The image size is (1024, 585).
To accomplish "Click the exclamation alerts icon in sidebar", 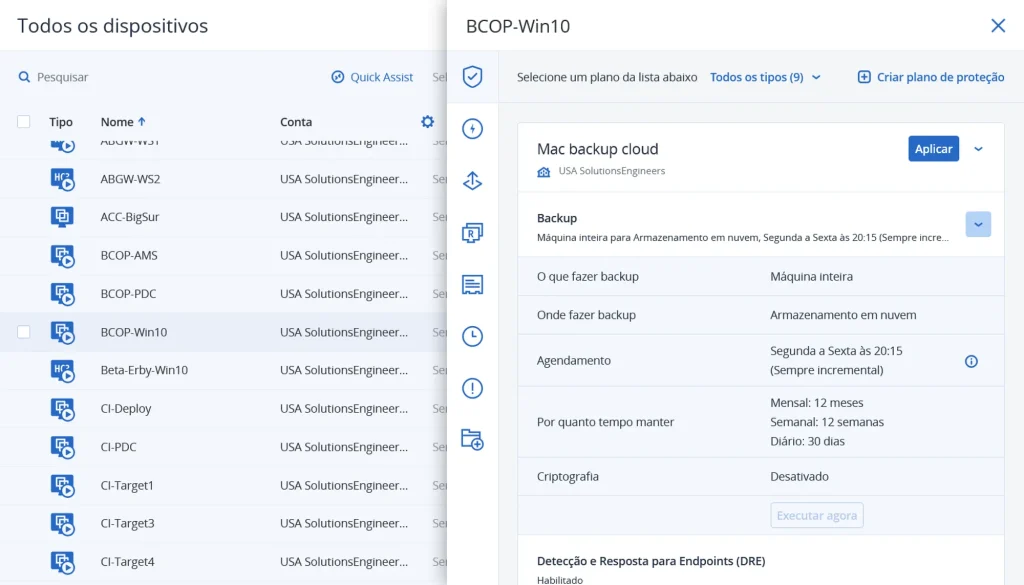I will 472,388.
